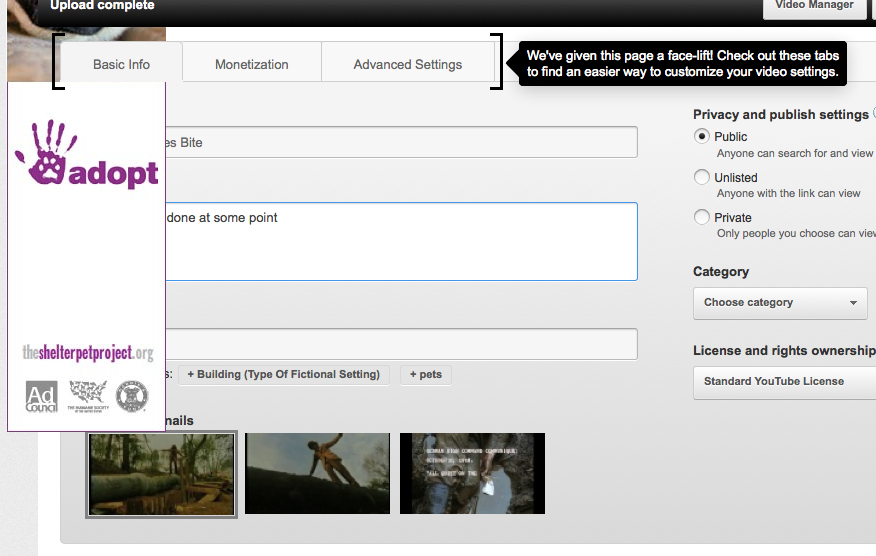This screenshot has height=556, width=876.
Task: Click the Upload complete status text
Action: (102, 6)
